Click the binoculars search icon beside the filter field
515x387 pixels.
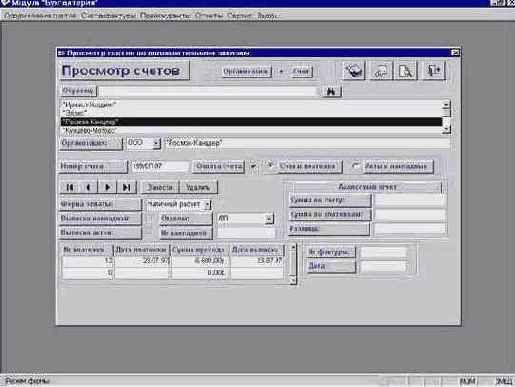coord(332,91)
